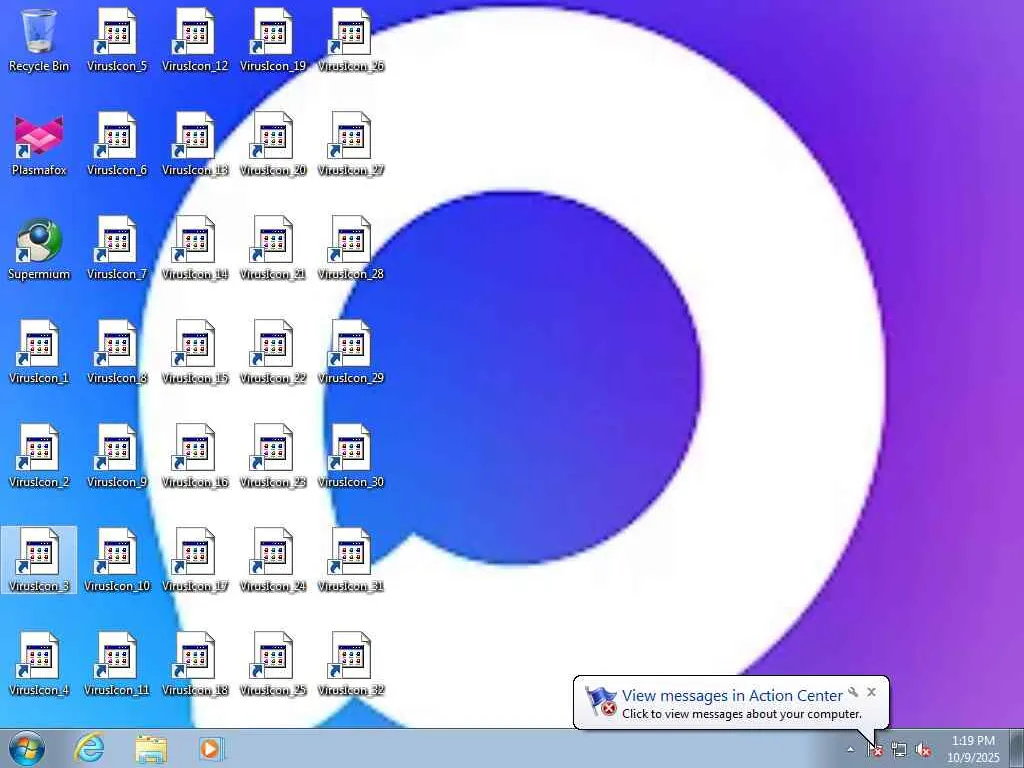This screenshot has height=768, width=1024.
Task: Select the VirusIcon_32 shortcut
Action: 351,664
